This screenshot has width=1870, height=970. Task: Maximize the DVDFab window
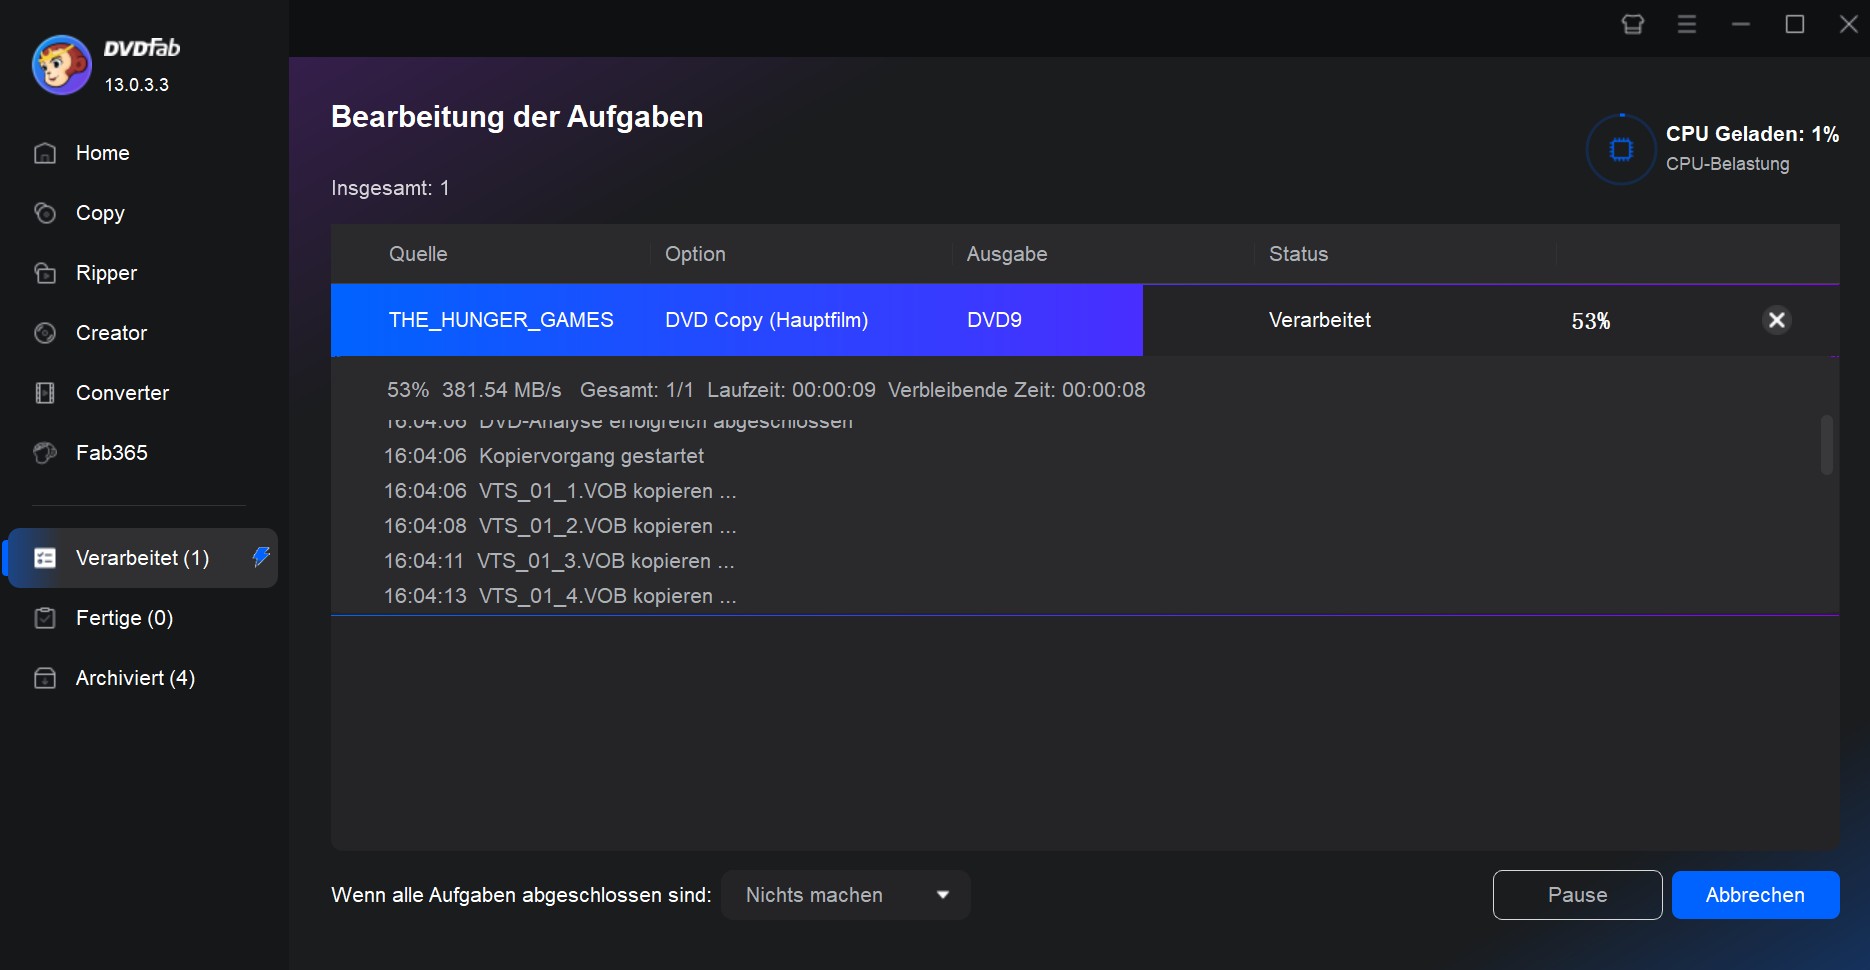(x=1795, y=24)
